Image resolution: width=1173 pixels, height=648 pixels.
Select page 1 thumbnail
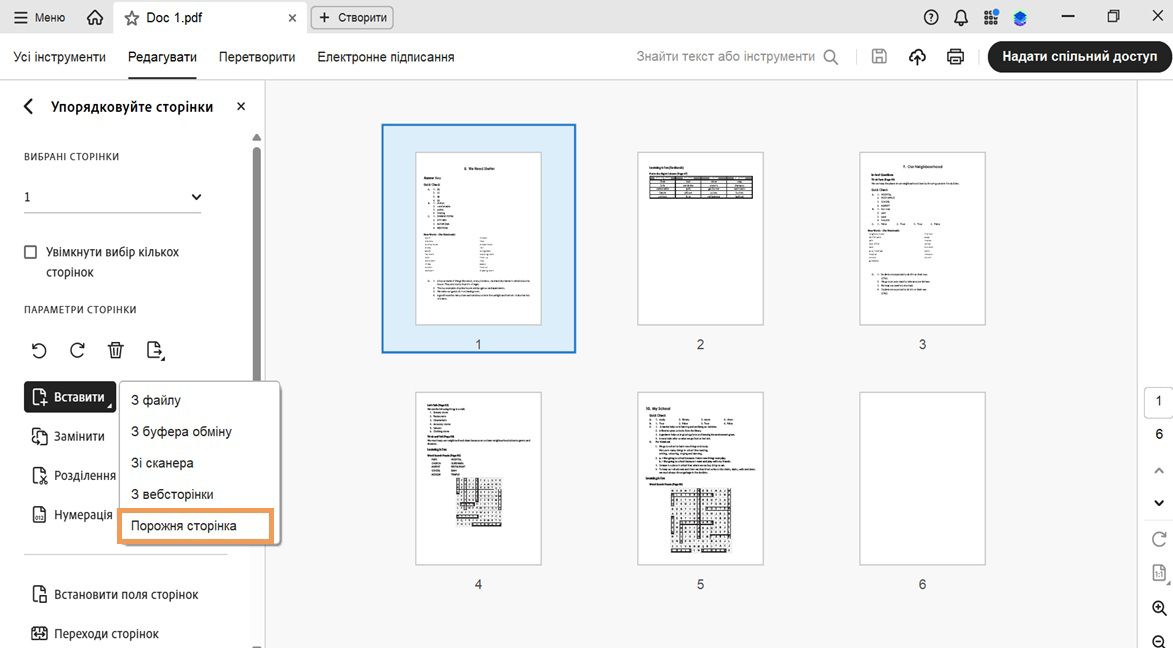478,239
